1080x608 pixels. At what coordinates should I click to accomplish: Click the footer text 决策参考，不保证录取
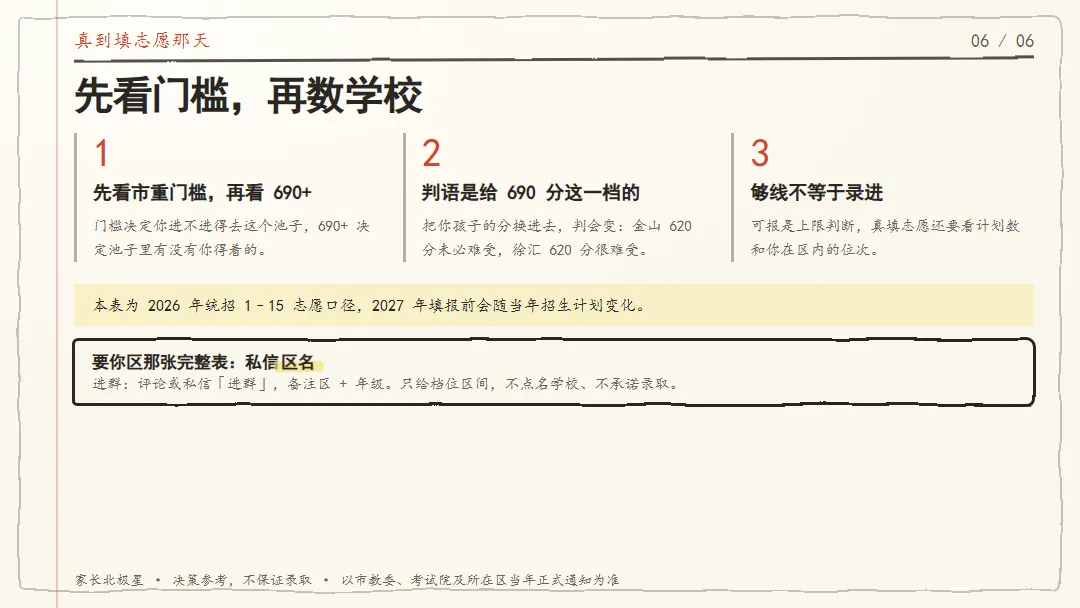click(242, 580)
